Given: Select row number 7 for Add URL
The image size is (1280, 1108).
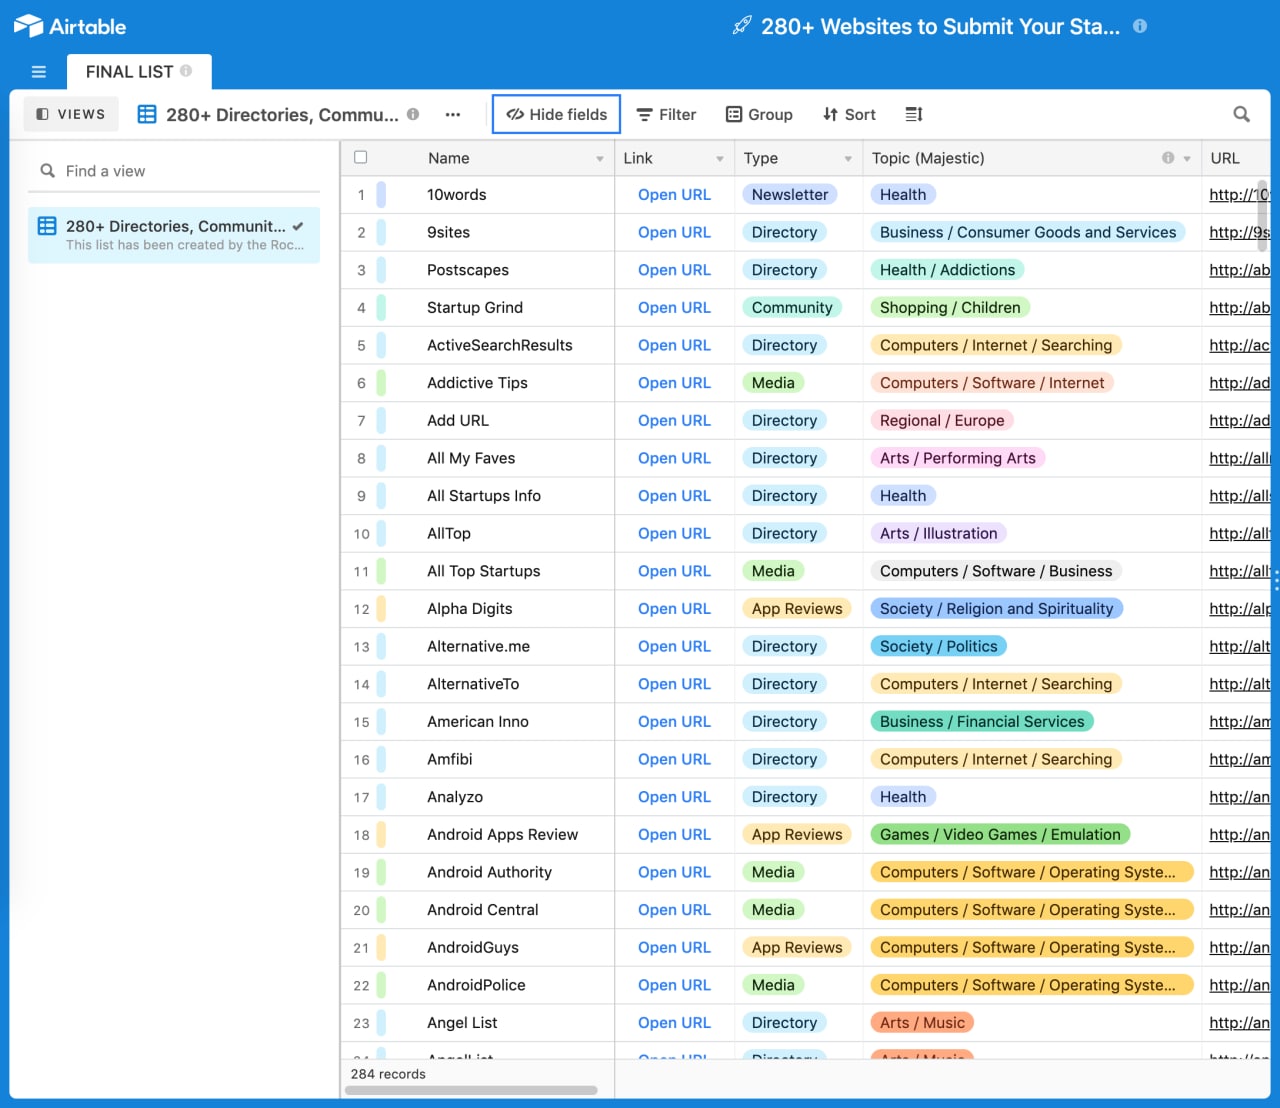Looking at the screenshot, I should (x=361, y=421).
